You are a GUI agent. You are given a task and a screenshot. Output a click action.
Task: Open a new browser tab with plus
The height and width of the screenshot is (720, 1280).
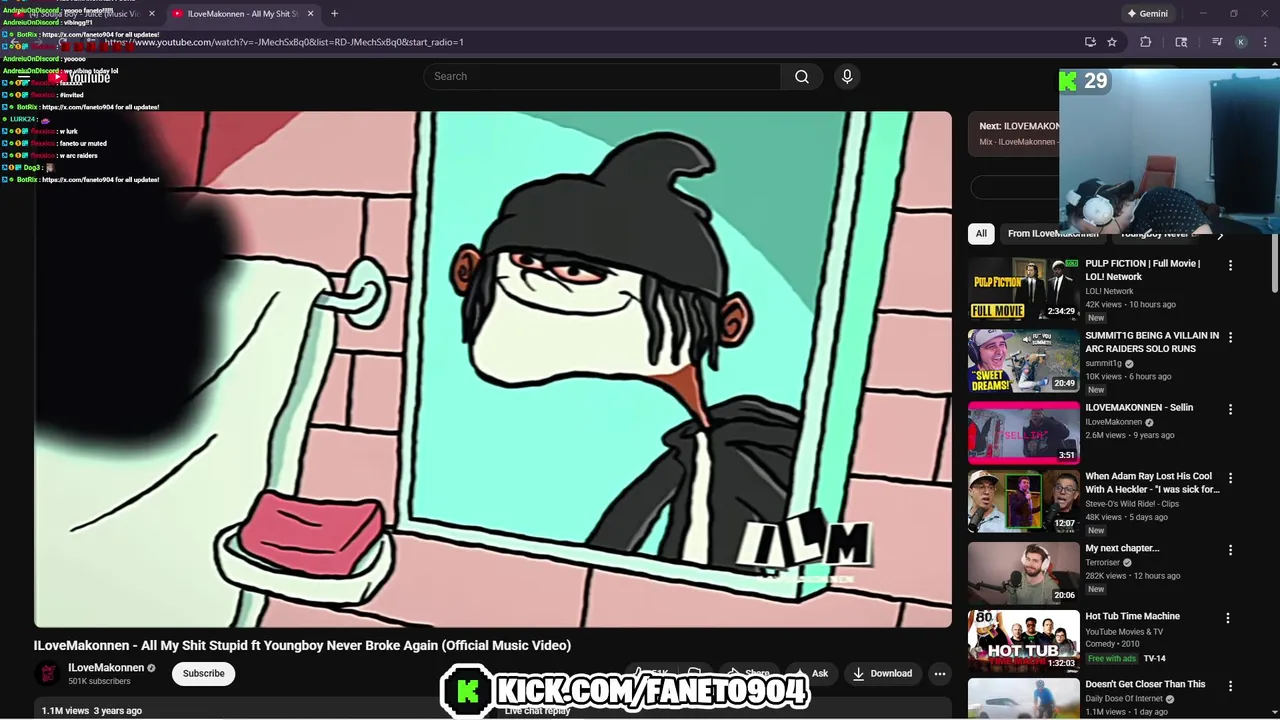pyautogui.click(x=334, y=14)
